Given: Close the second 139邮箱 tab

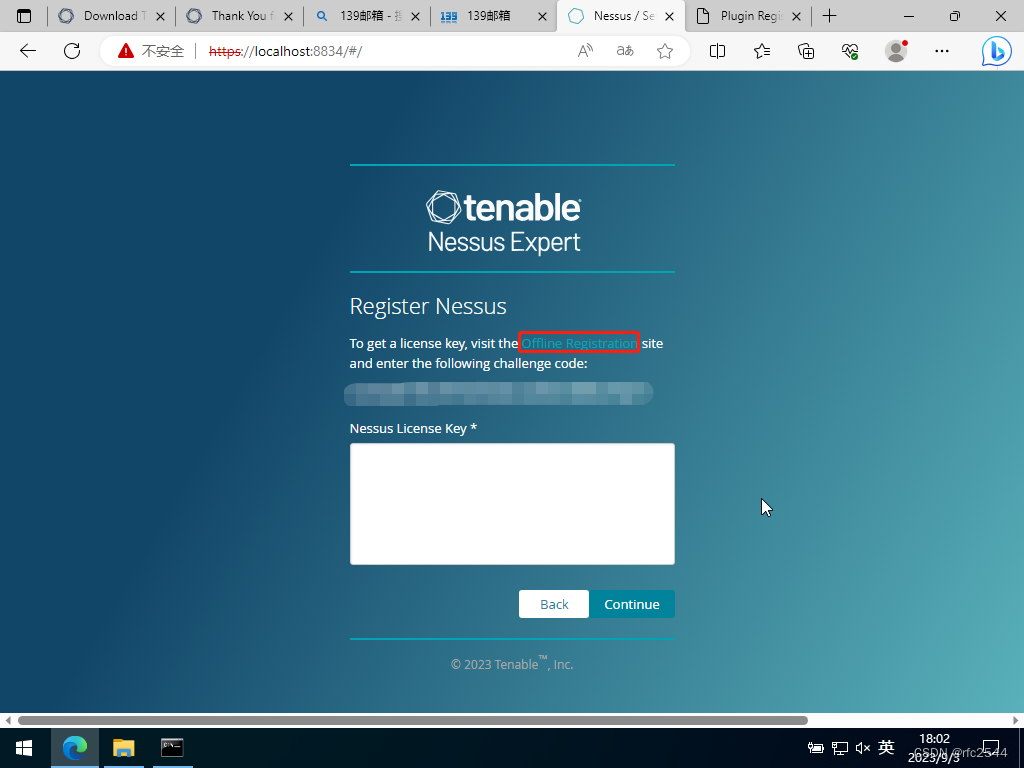Looking at the screenshot, I should point(542,16).
